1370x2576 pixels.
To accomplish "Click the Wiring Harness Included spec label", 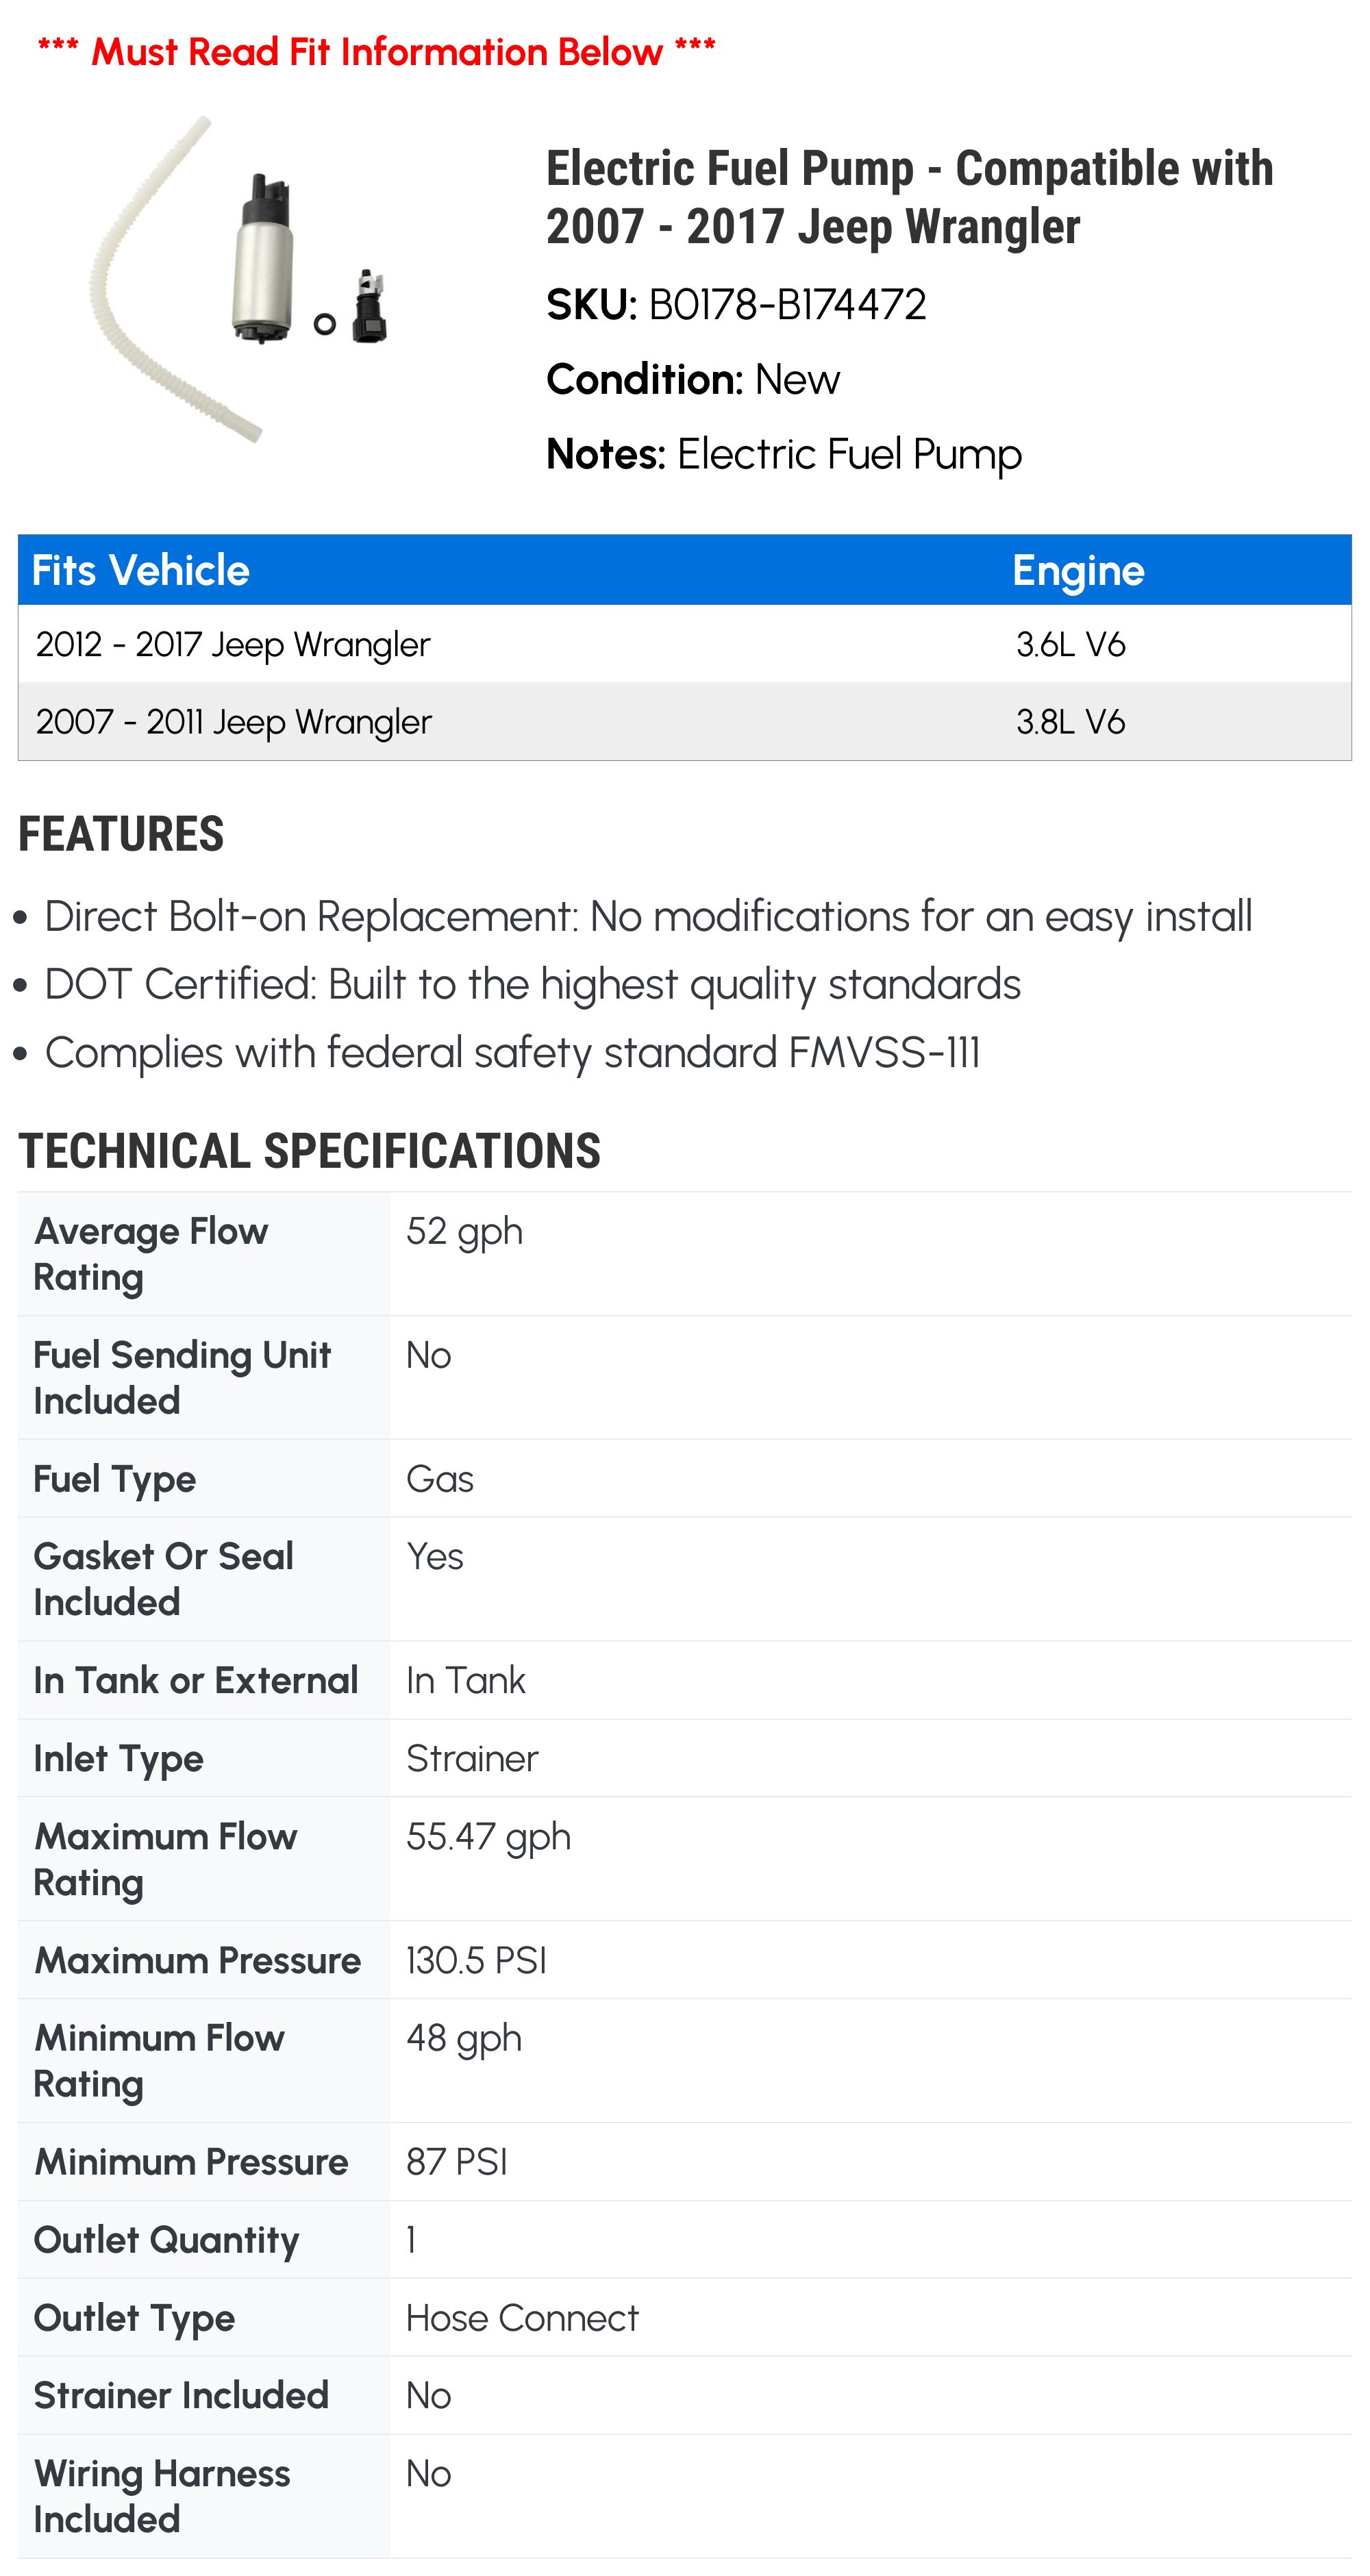I will pyautogui.click(x=161, y=2496).
